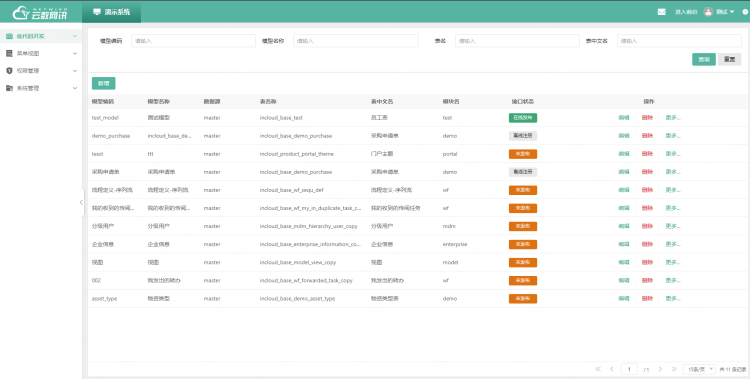This screenshot has width=750, height=379.
Task: Focus the first search input field
Action: coord(193,41)
